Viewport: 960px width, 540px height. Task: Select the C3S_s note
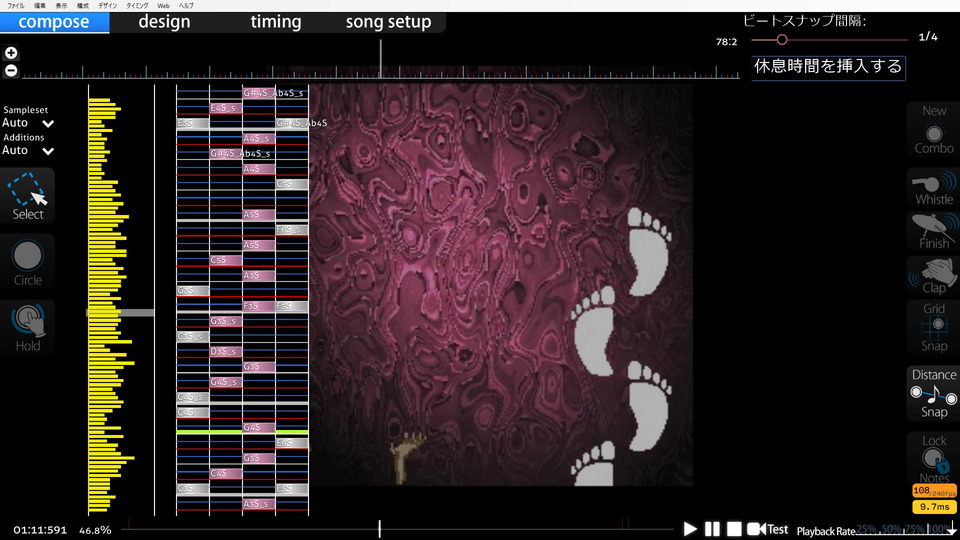192,337
